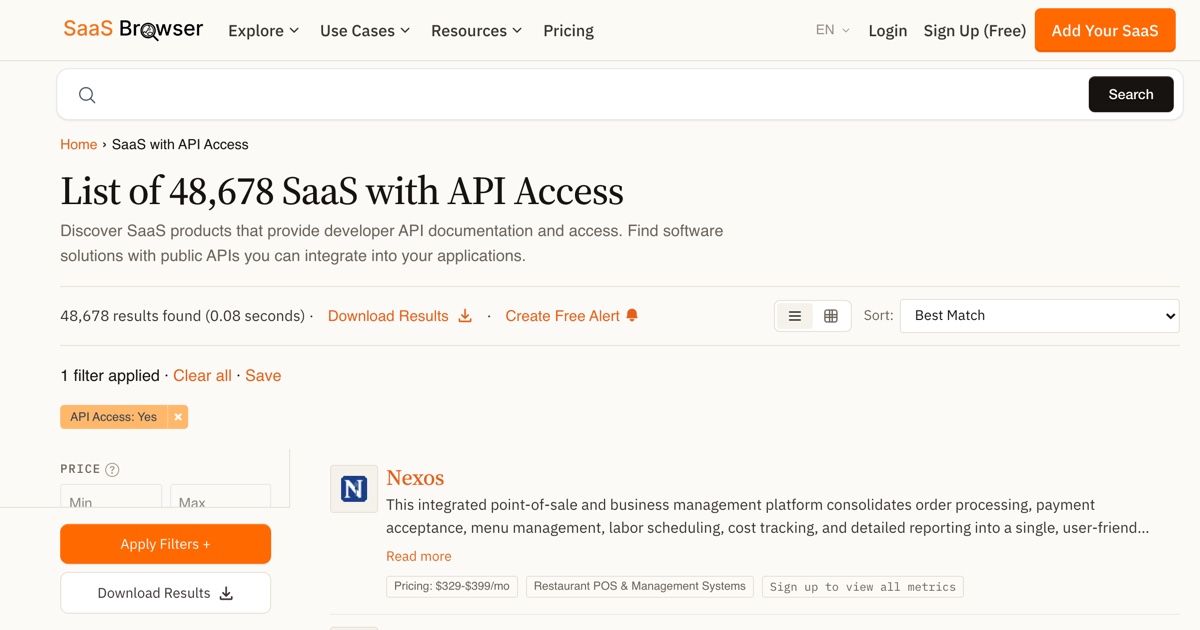Save the current filter set
Viewport: 1200px width, 630px height.
[263, 376]
